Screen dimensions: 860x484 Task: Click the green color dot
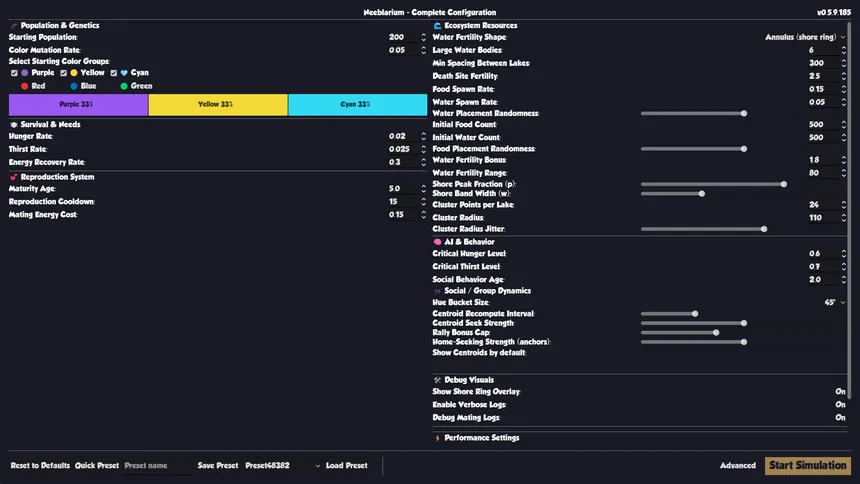coord(124,86)
